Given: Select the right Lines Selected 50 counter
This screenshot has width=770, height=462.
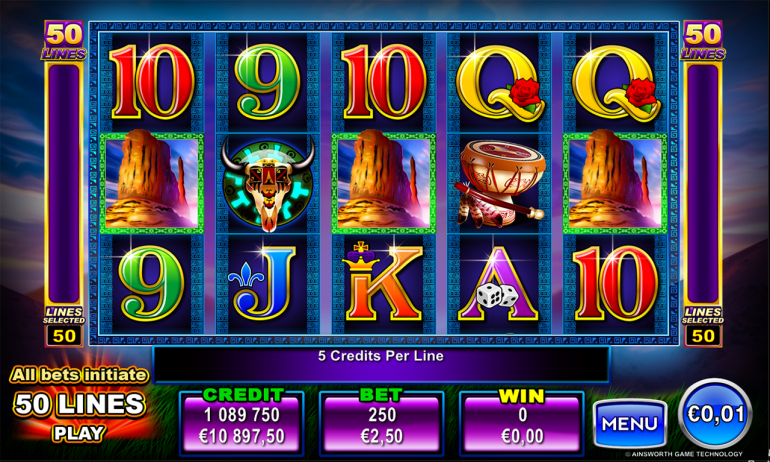Looking at the screenshot, I should (x=703, y=326).
